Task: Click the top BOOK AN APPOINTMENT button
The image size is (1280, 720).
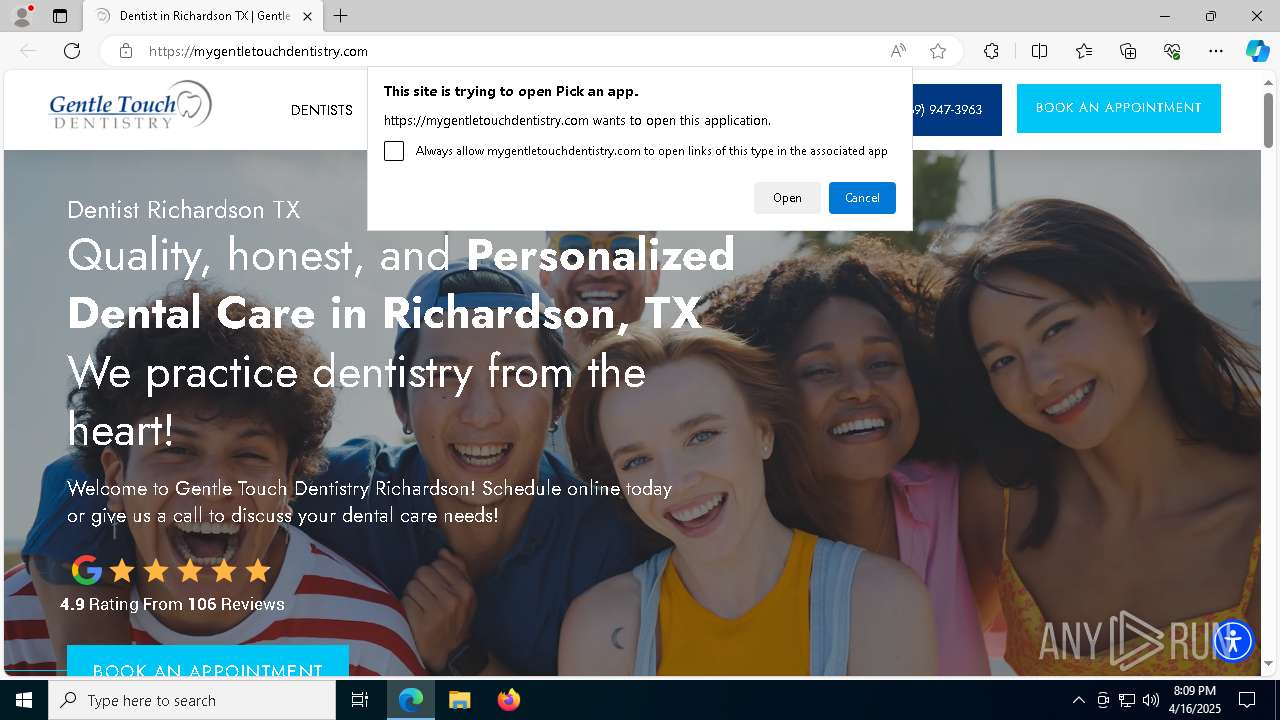Action: (x=1119, y=108)
